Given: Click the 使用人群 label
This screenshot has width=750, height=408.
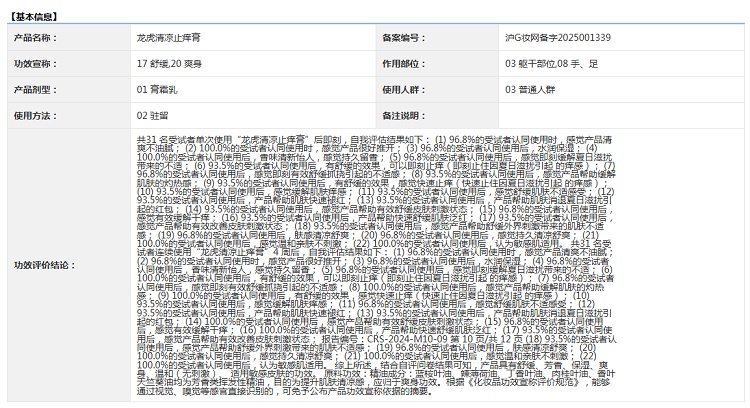Looking at the screenshot, I should tap(404, 89).
